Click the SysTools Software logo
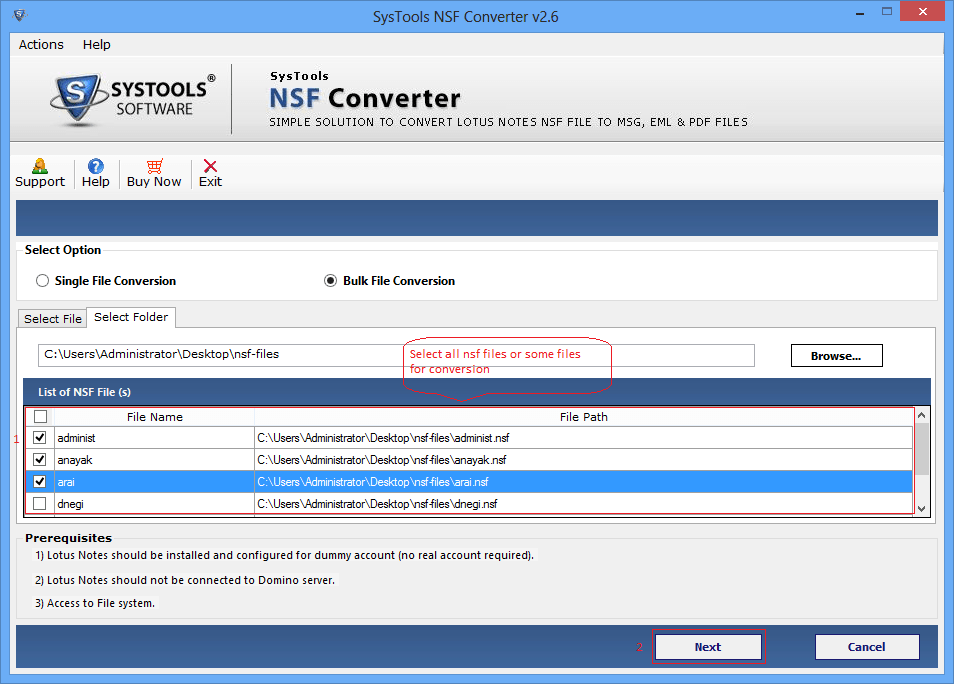The image size is (954, 684). [132, 98]
